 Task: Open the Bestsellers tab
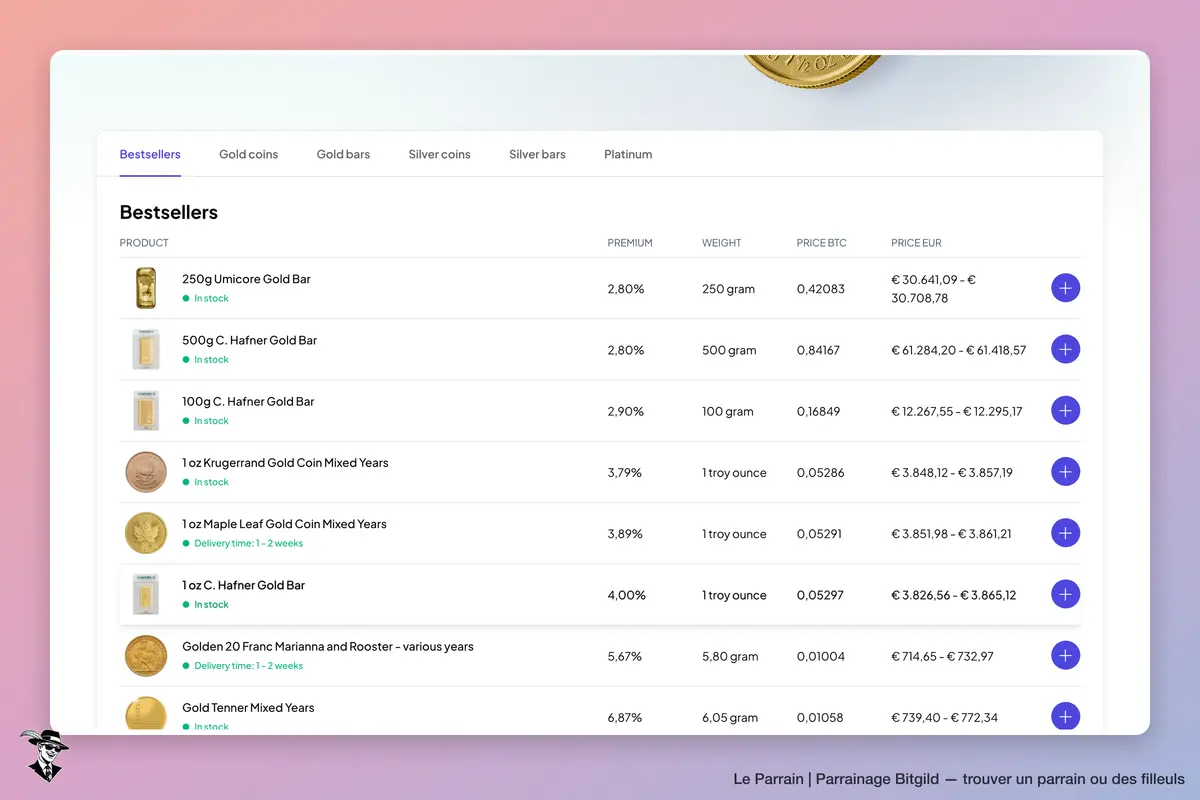pyautogui.click(x=150, y=154)
